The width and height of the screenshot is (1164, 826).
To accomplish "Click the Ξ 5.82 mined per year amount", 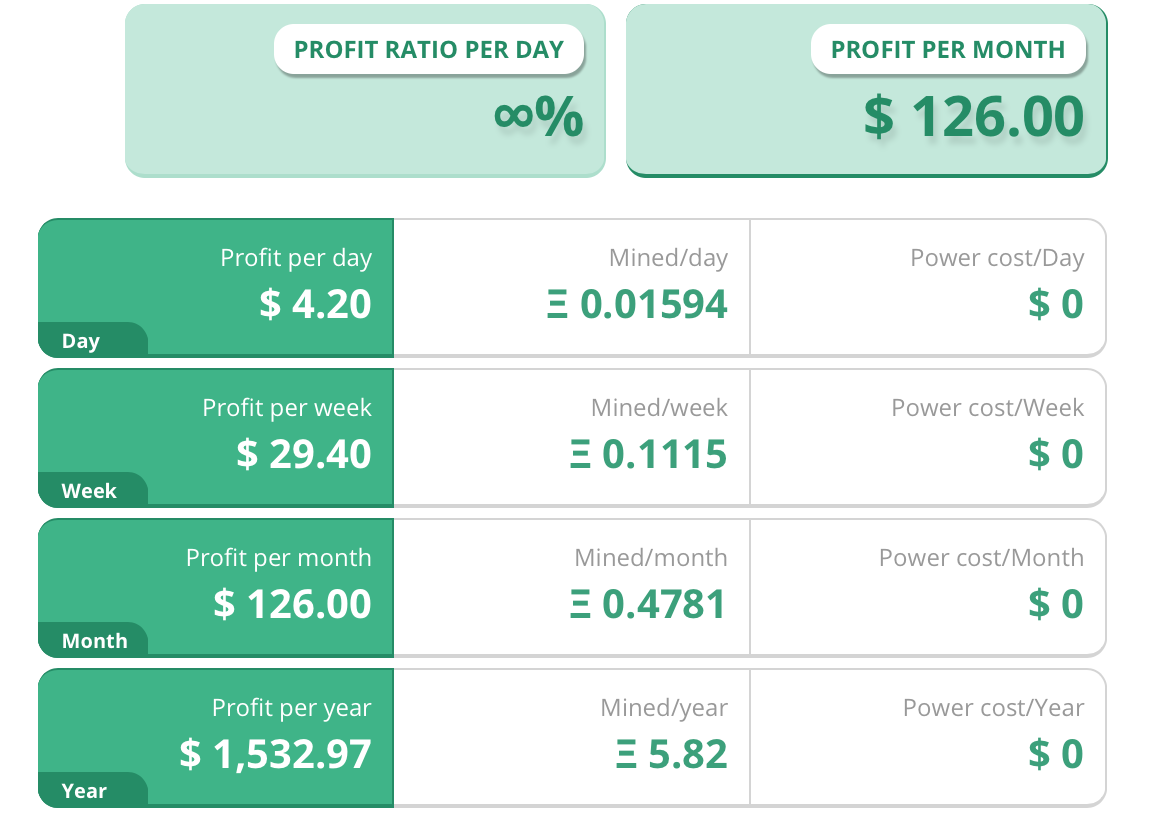I will click(x=671, y=754).
